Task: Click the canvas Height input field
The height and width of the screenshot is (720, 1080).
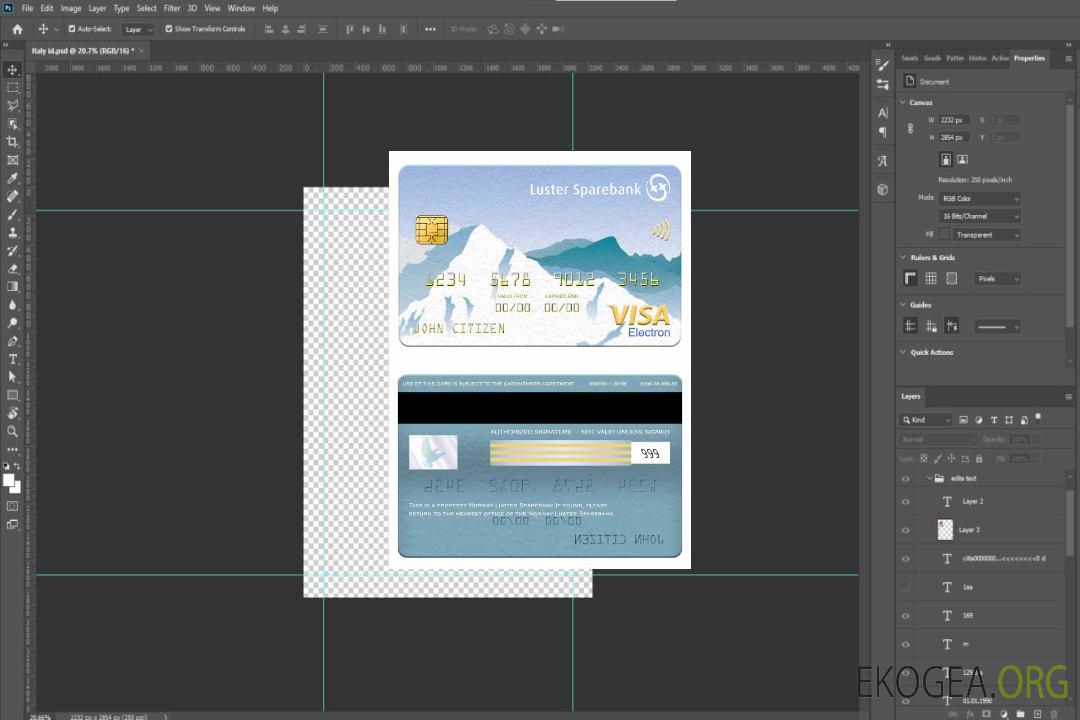Action: (954, 138)
